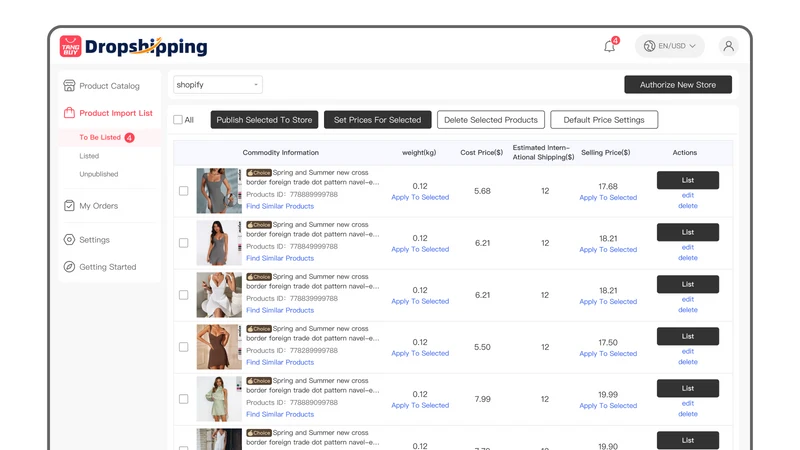
Task: Open grey dress thumbnail for 778889999788
Action: (219, 191)
